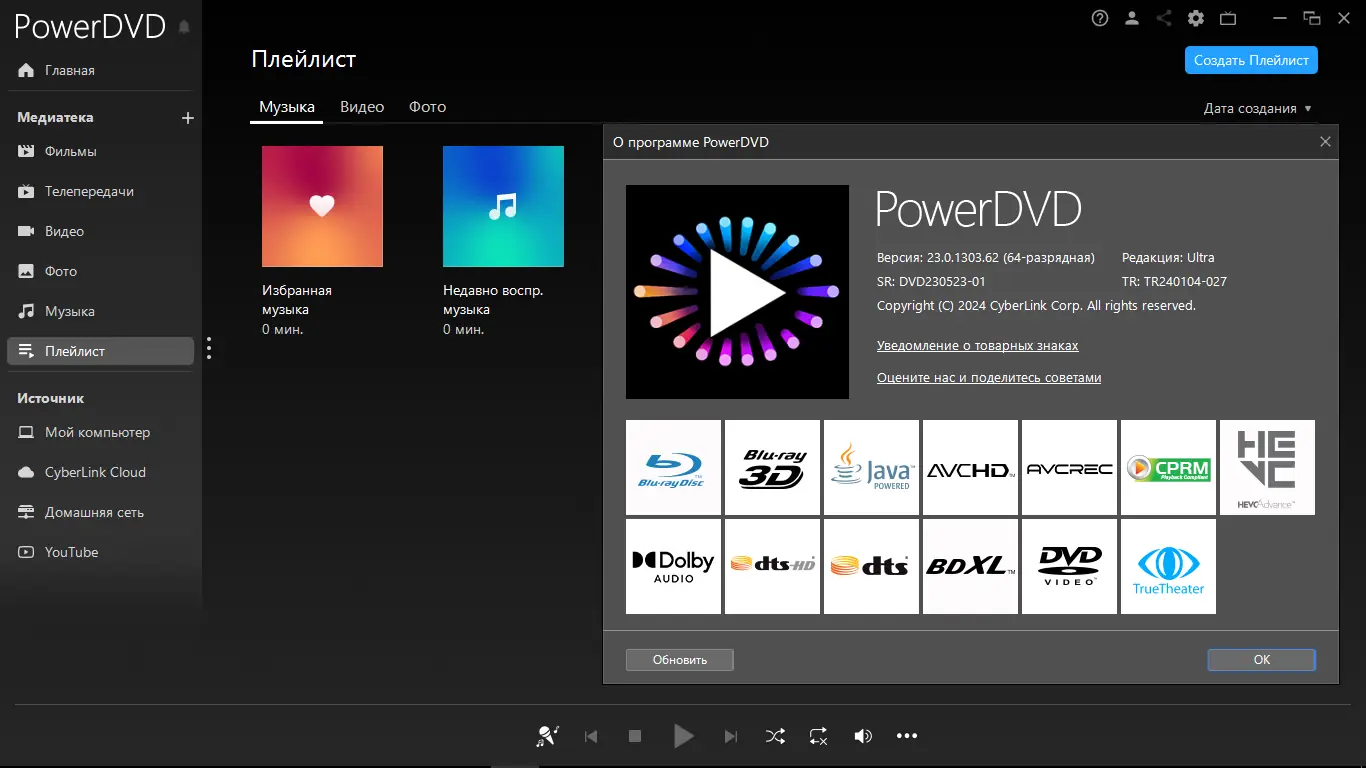Click the AVCREC logo tile
Image resolution: width=1366 pixels, height=768 pixels.
[1069, 467]
